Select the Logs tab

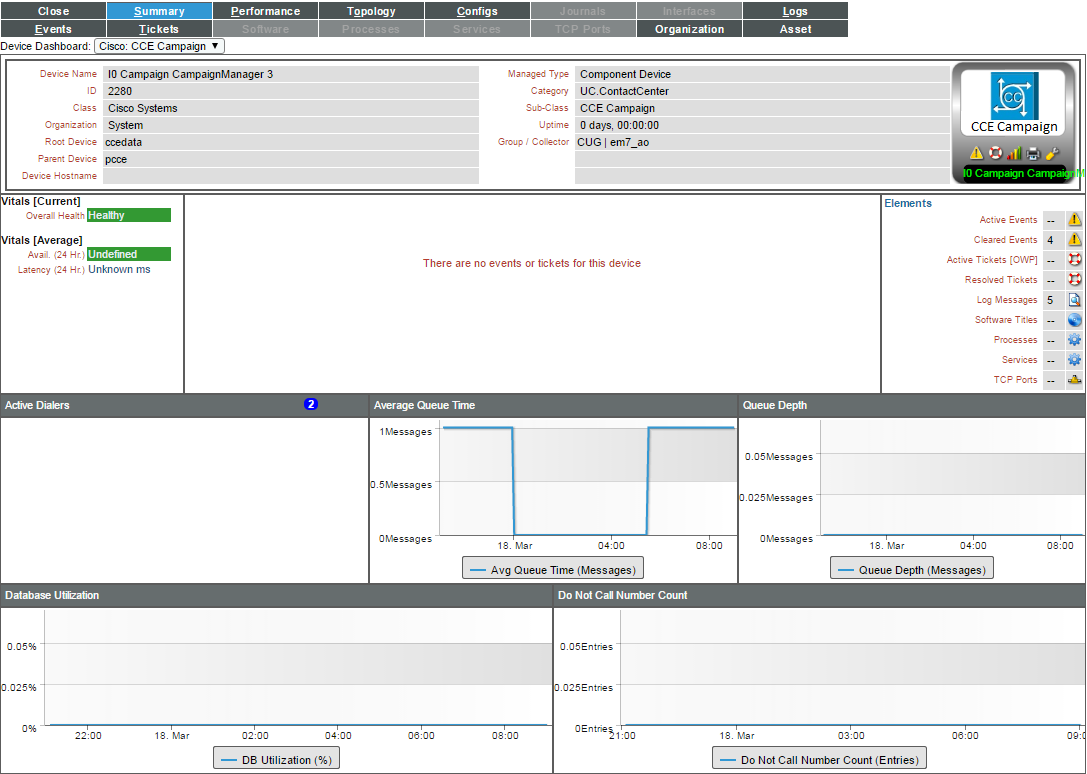795,11
